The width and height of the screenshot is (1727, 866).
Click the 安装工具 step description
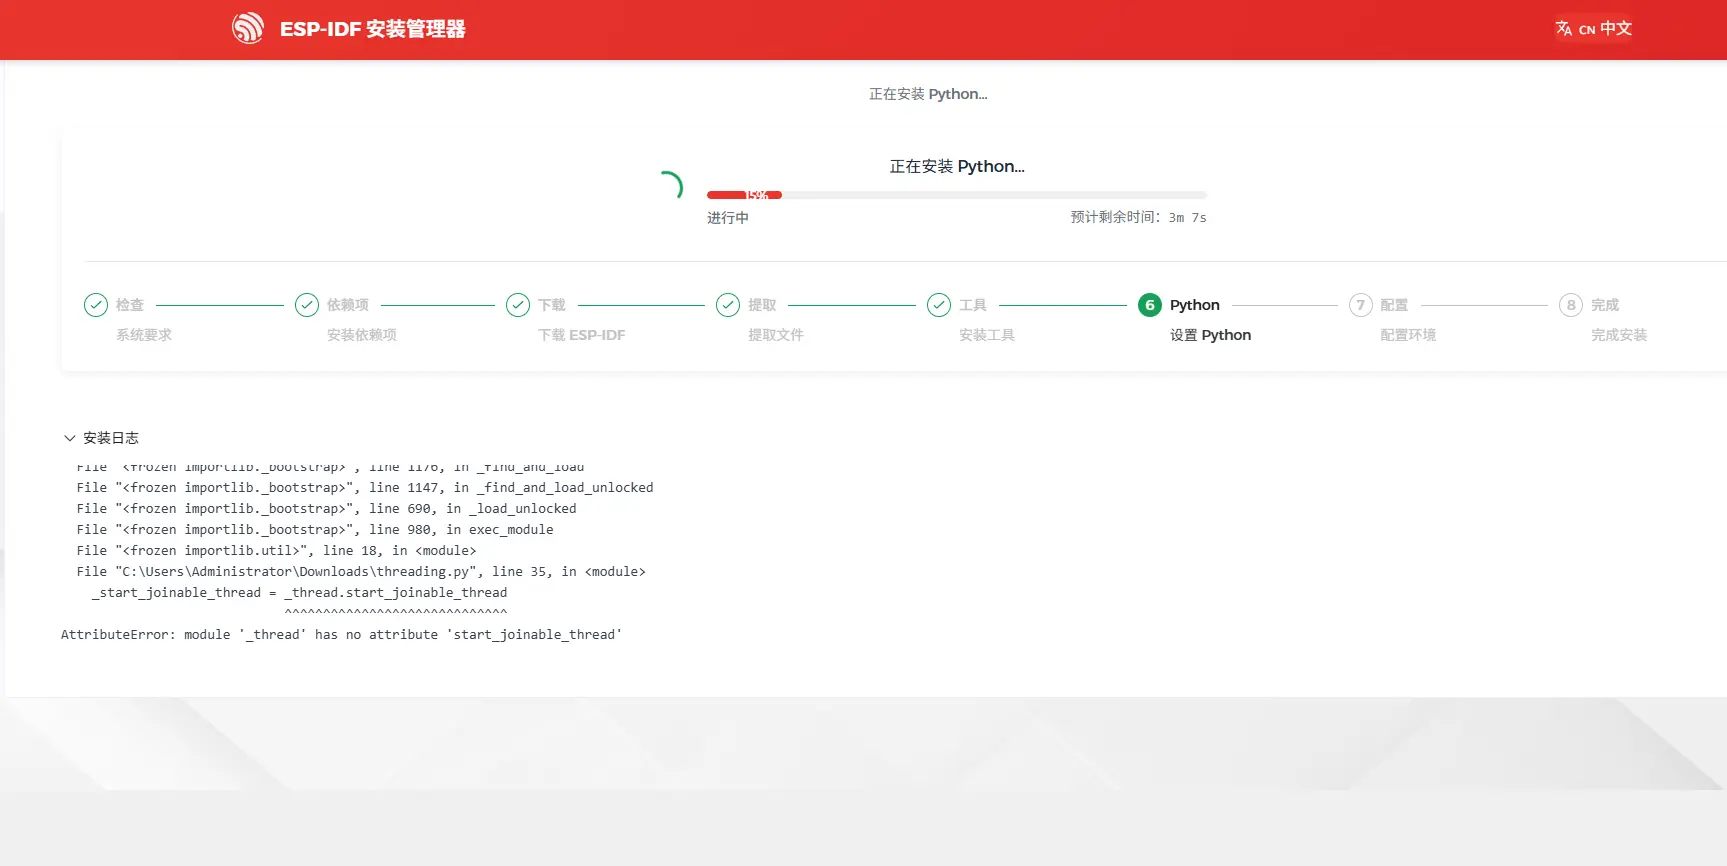click(987, 335)
